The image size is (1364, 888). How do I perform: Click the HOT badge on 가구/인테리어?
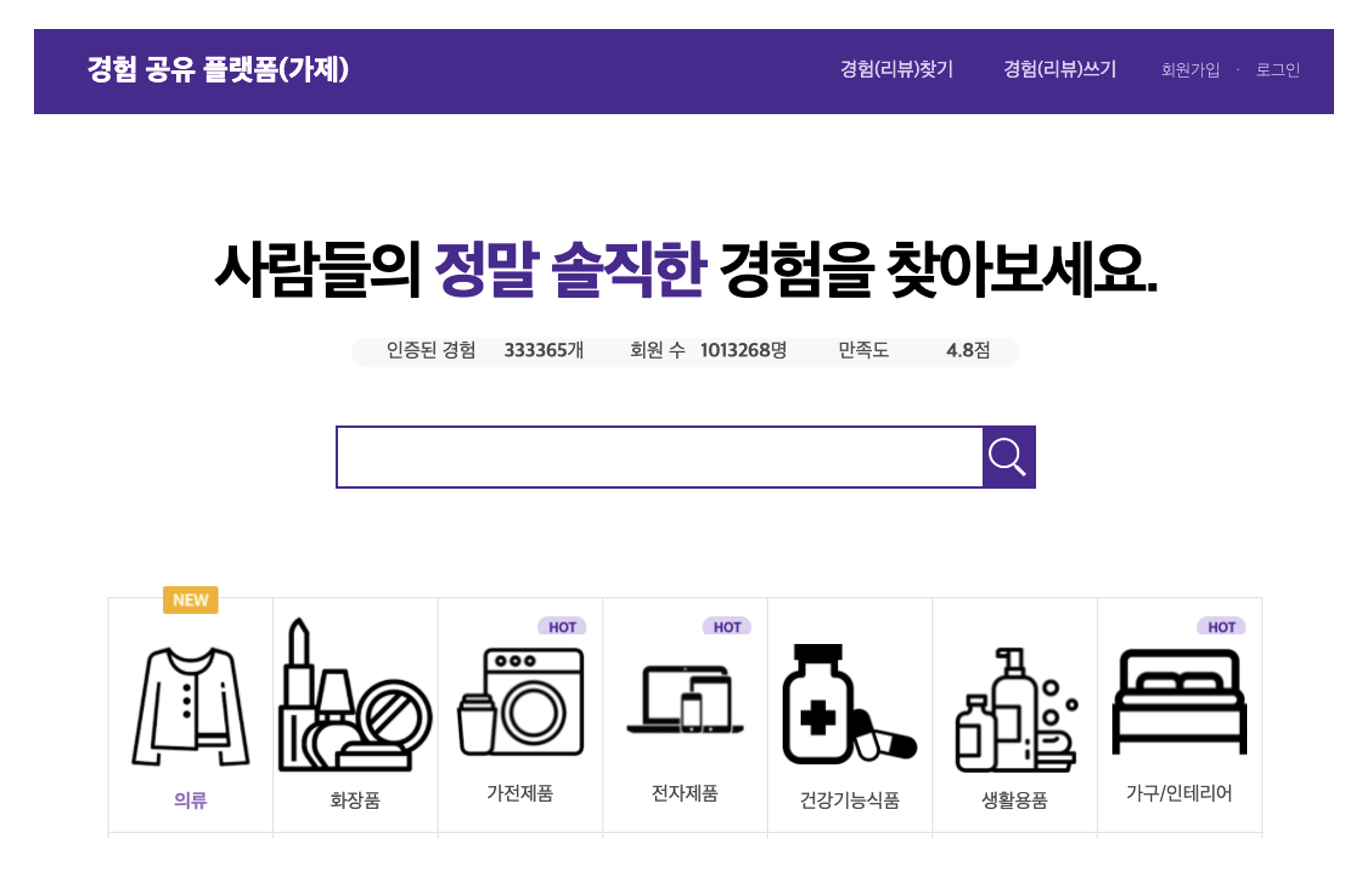pyautogui.click(x=1222, y=627)
